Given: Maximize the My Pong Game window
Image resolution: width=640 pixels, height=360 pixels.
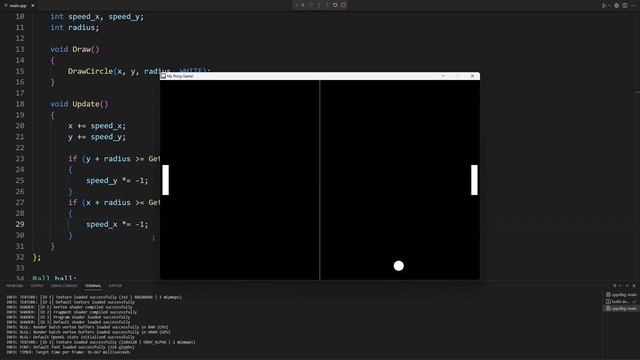Looking at the screenshot, I should [x=458, y=76].
